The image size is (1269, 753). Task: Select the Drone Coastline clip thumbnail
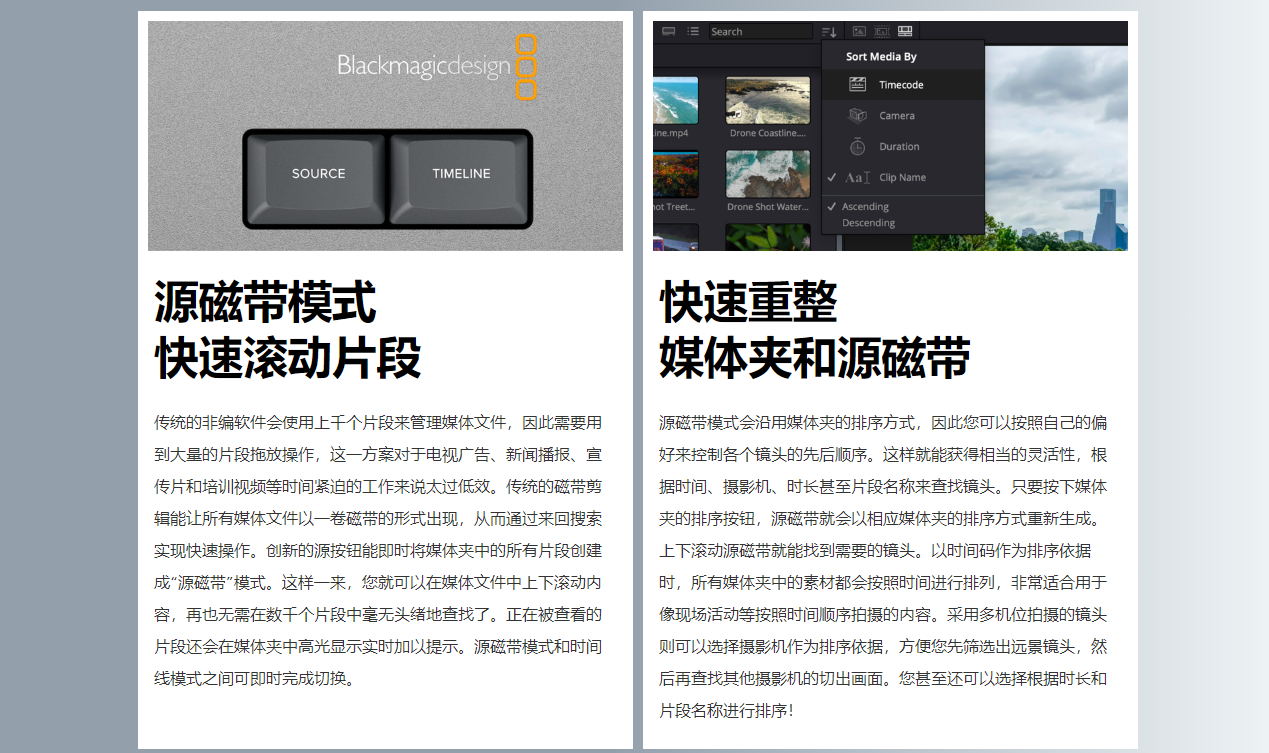(x=767, y=101)
